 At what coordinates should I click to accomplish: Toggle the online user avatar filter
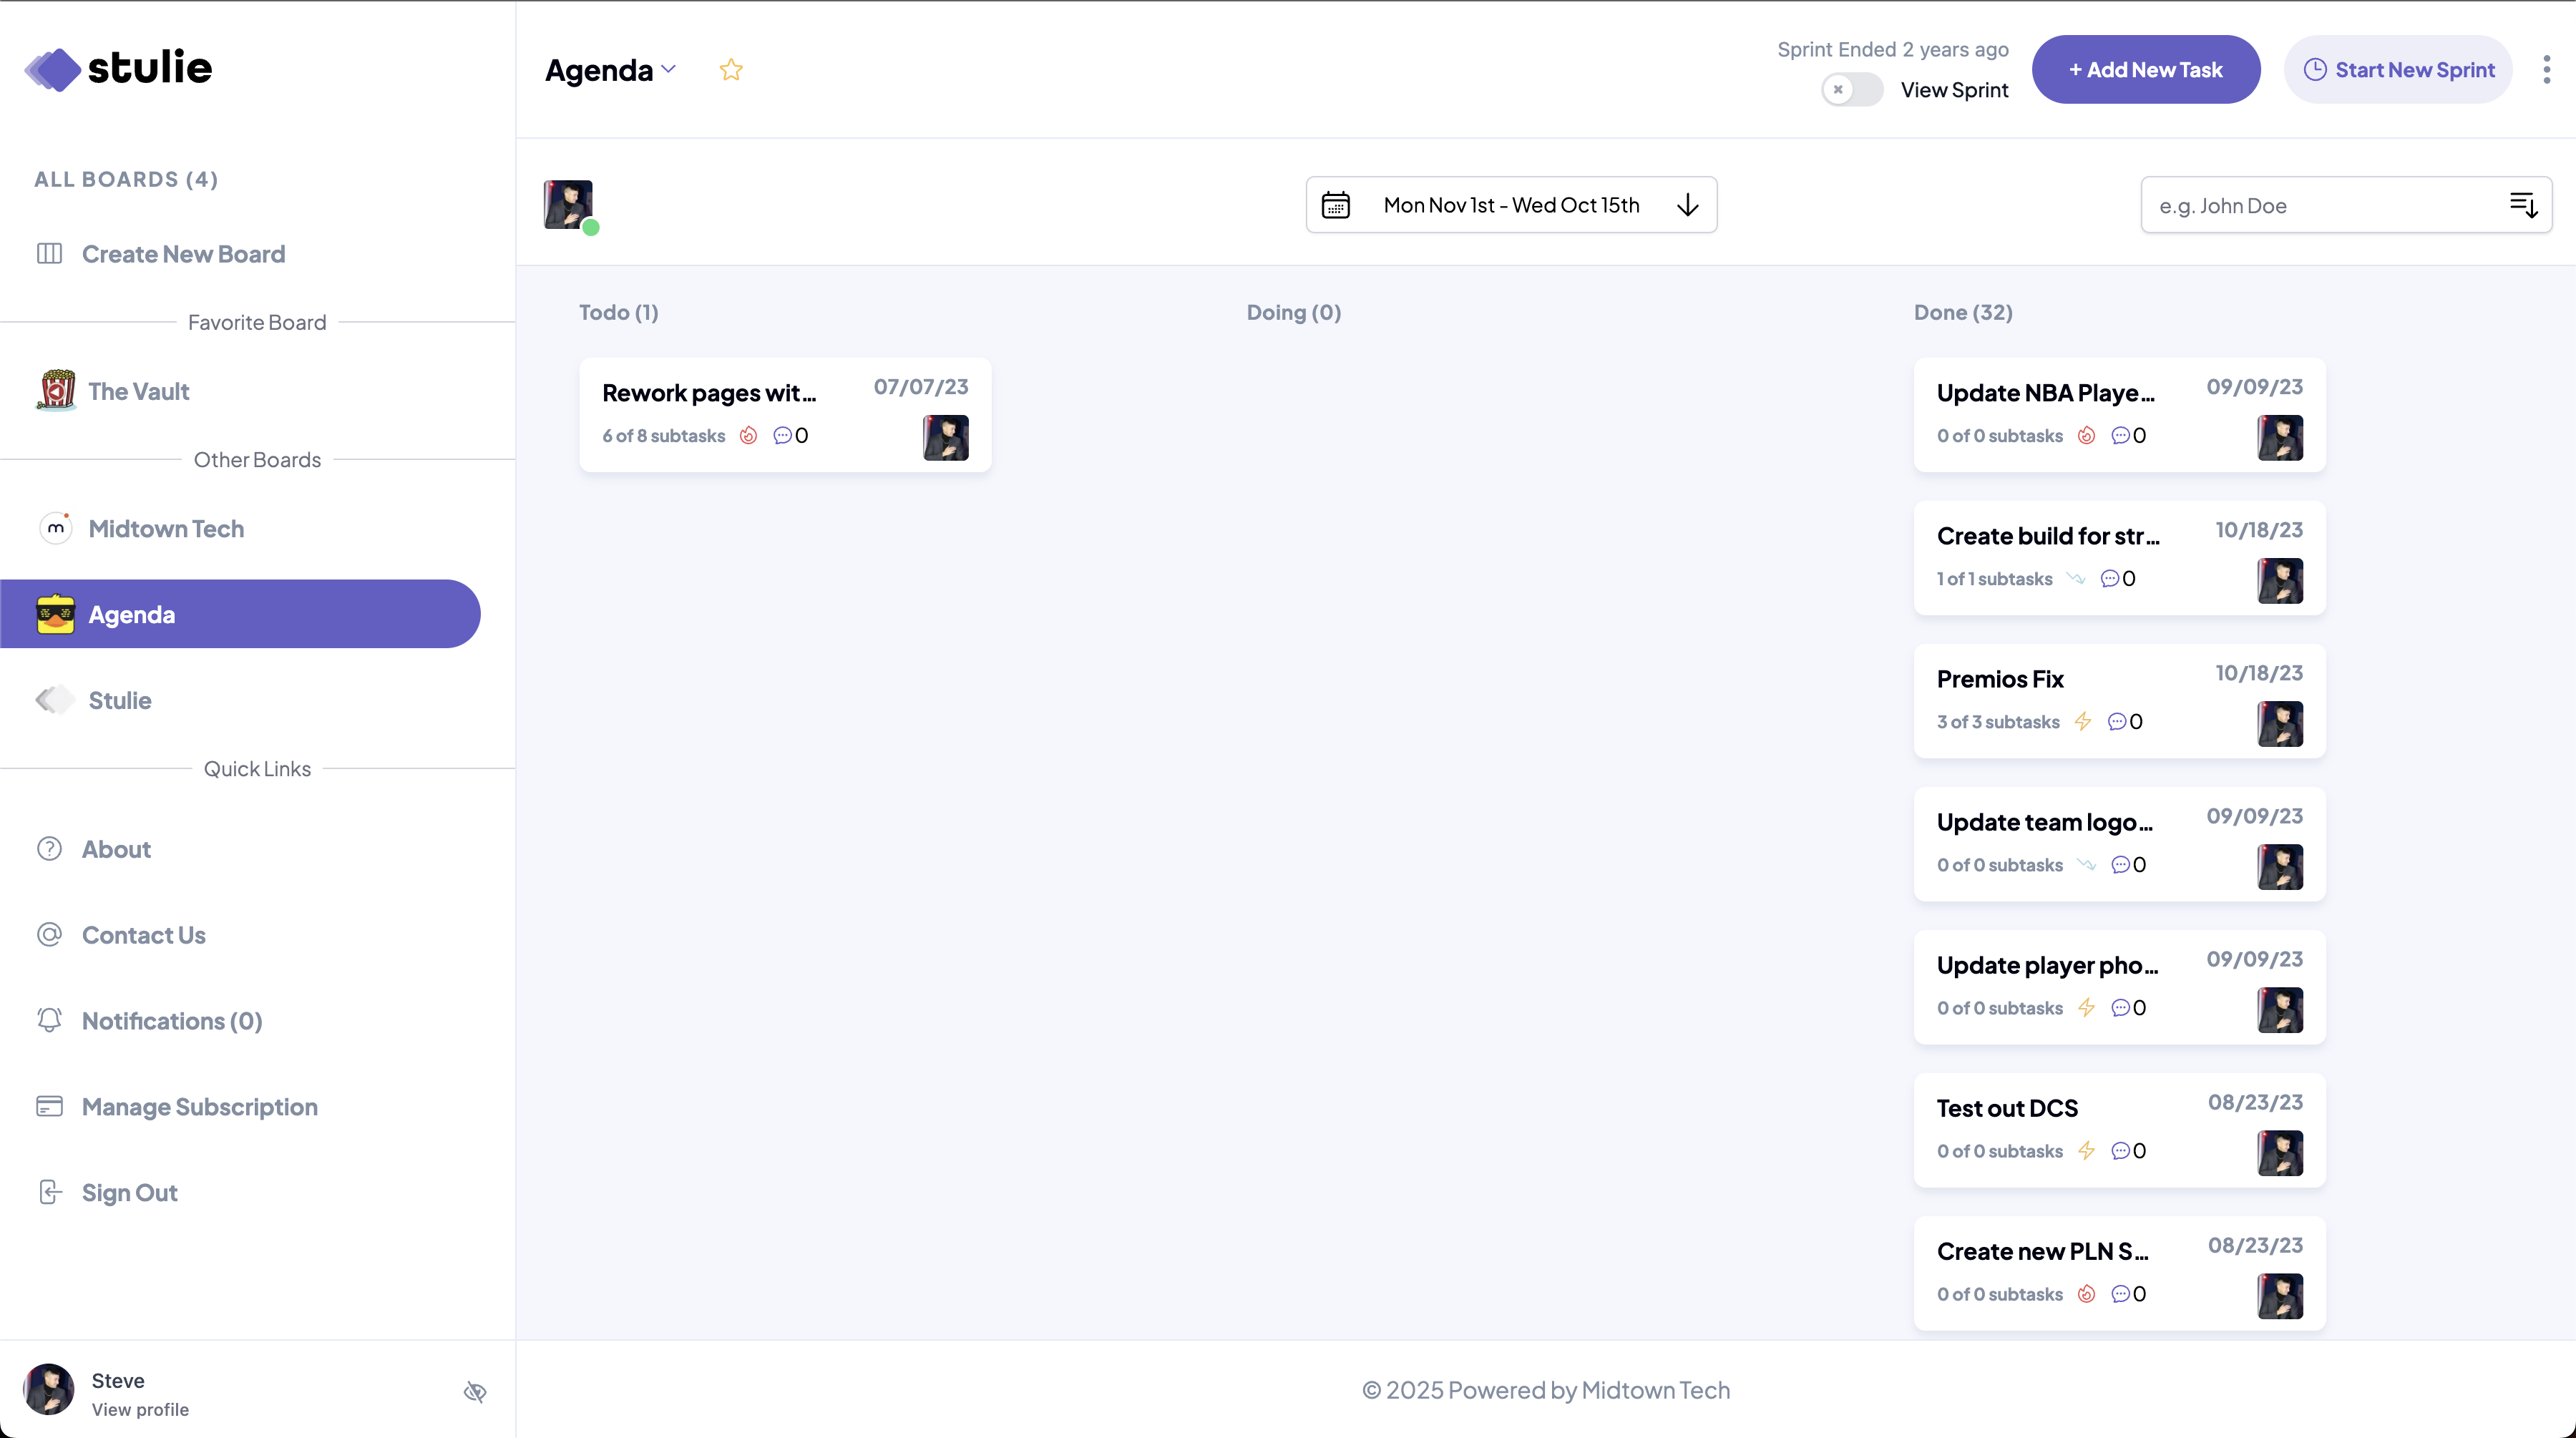569,205
